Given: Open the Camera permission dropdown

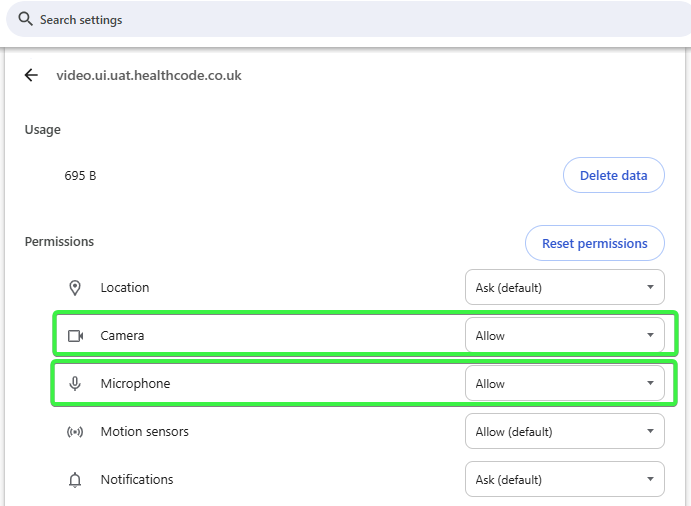Looking at the screenshot, I should 564,336.
